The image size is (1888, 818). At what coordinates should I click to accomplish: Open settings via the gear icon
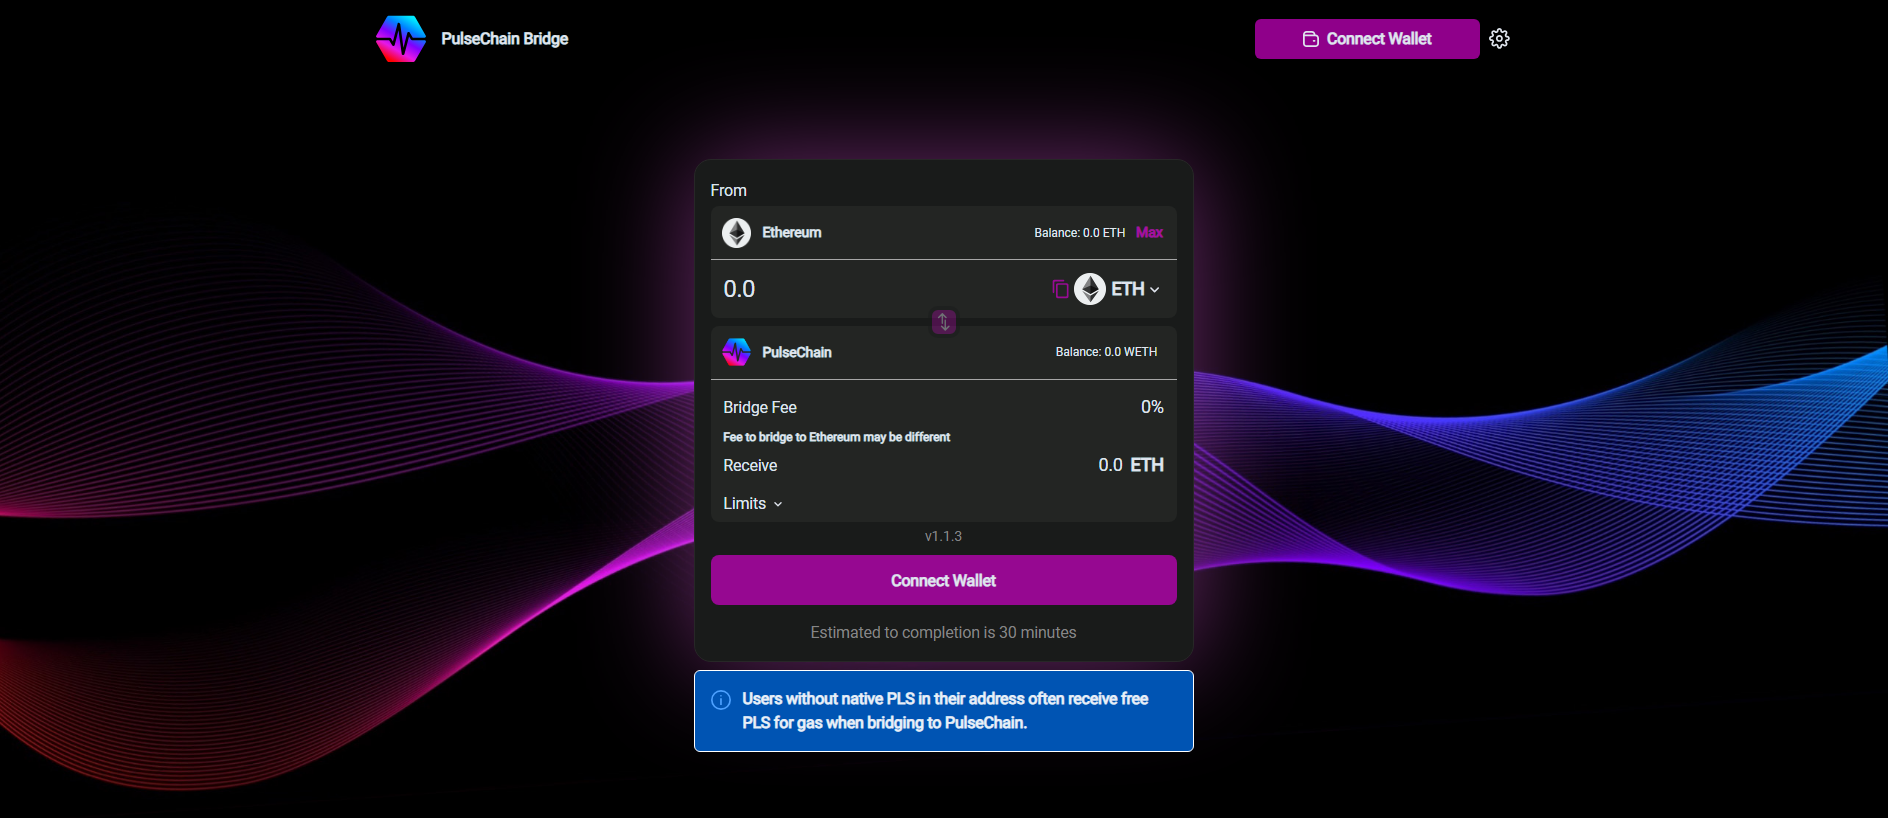[x=1499, y=39]
